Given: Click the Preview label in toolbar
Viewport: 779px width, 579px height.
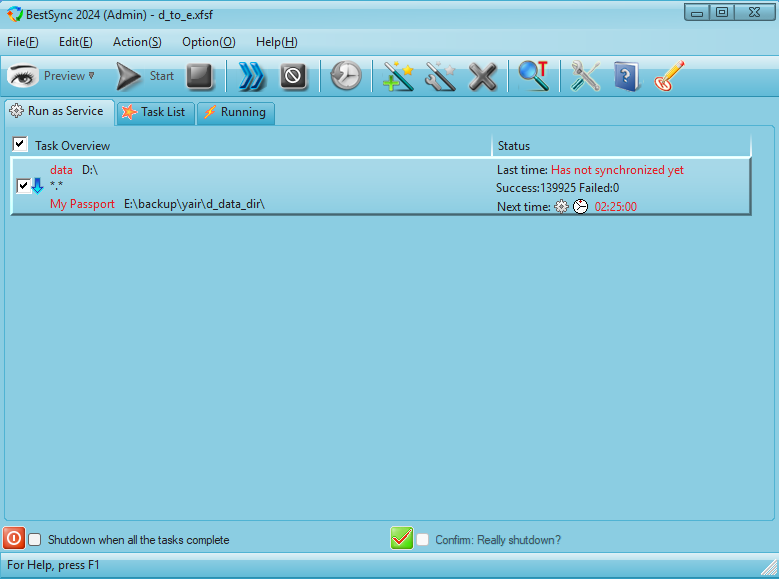Looking at the screenshot, I should (64, 76).
